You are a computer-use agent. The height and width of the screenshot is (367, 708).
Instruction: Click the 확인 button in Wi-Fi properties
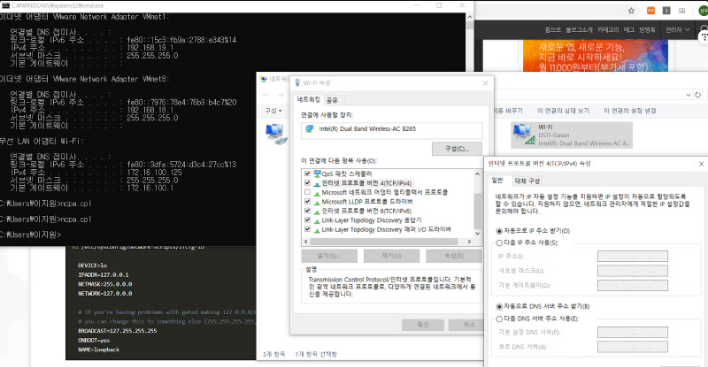(x=423, y=325)
